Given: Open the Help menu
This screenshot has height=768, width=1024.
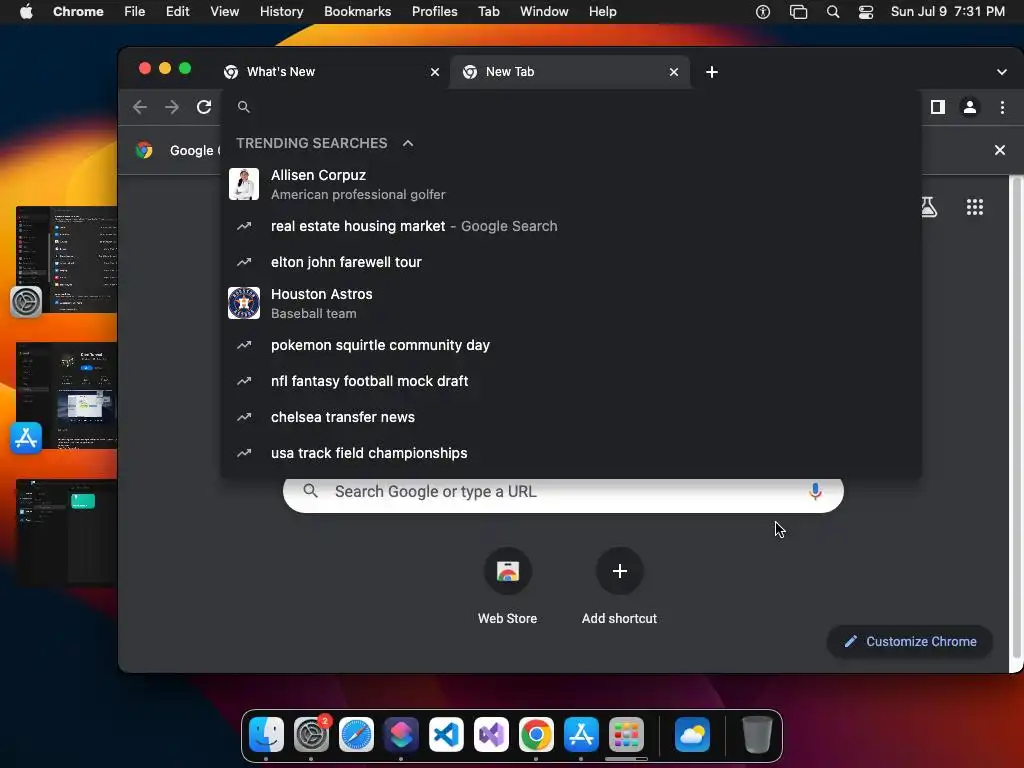Looking at the screenshot, I should 602,12.
